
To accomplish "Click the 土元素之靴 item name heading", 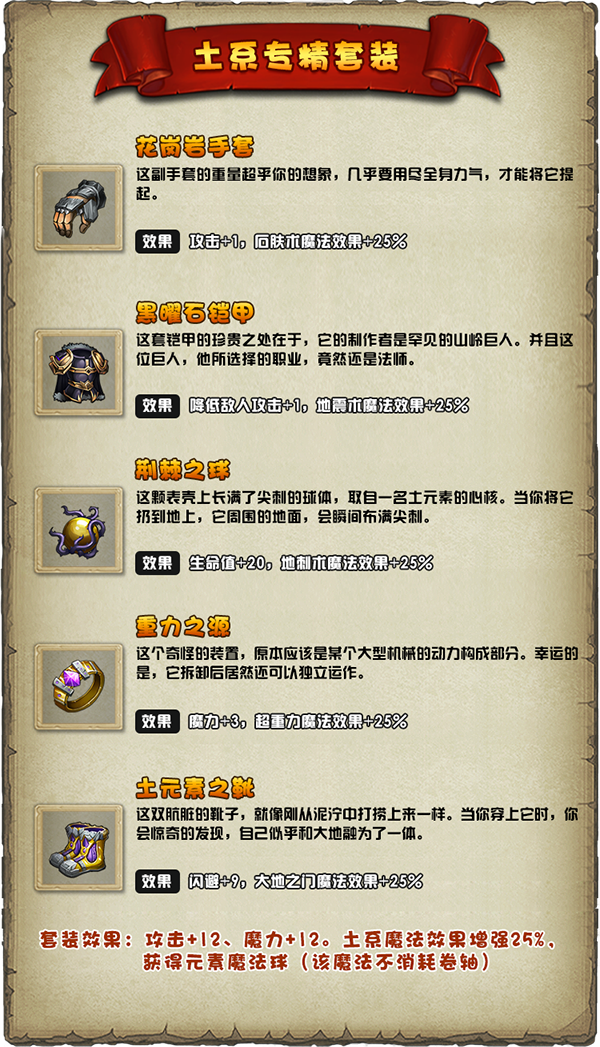I will 195,788.
